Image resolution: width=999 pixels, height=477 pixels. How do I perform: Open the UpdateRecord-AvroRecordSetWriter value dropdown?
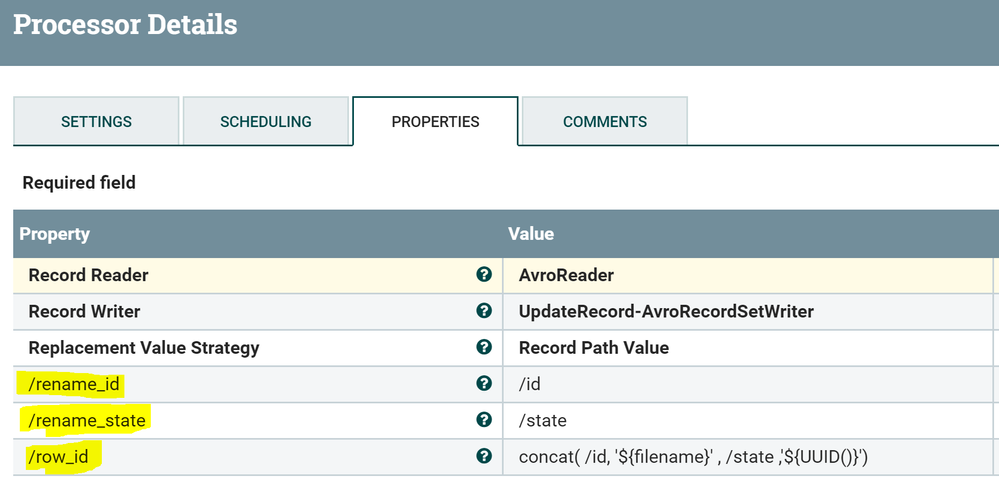coord(666,312)
